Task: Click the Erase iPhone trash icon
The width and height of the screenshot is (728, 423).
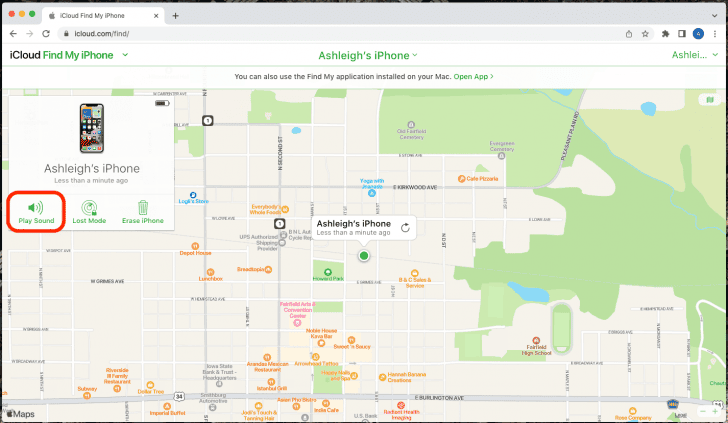Action: click(143, 207)
